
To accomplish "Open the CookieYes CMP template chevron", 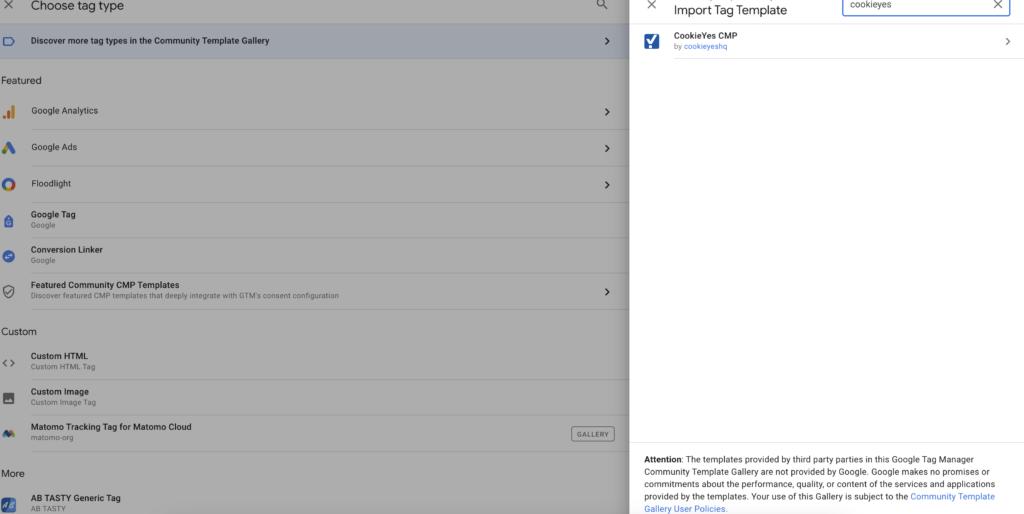I will tap(1007, 42).
